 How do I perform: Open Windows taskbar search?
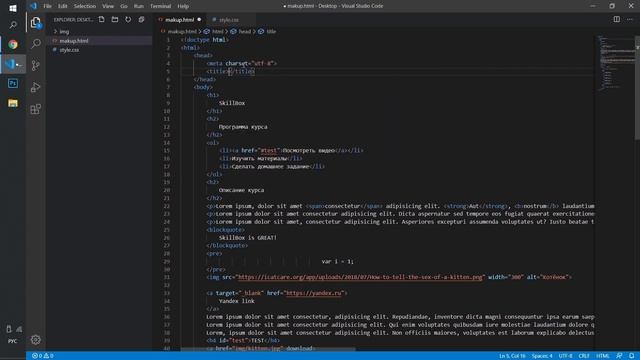tap(13, 25)
